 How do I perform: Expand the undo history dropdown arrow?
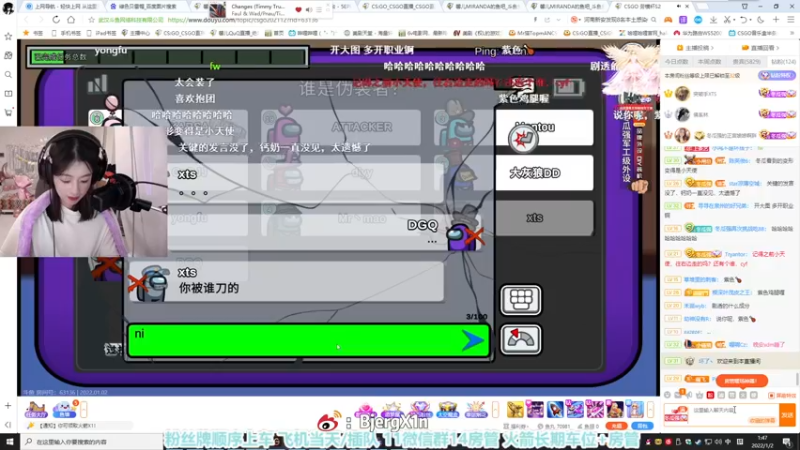(x=750, y=20)
